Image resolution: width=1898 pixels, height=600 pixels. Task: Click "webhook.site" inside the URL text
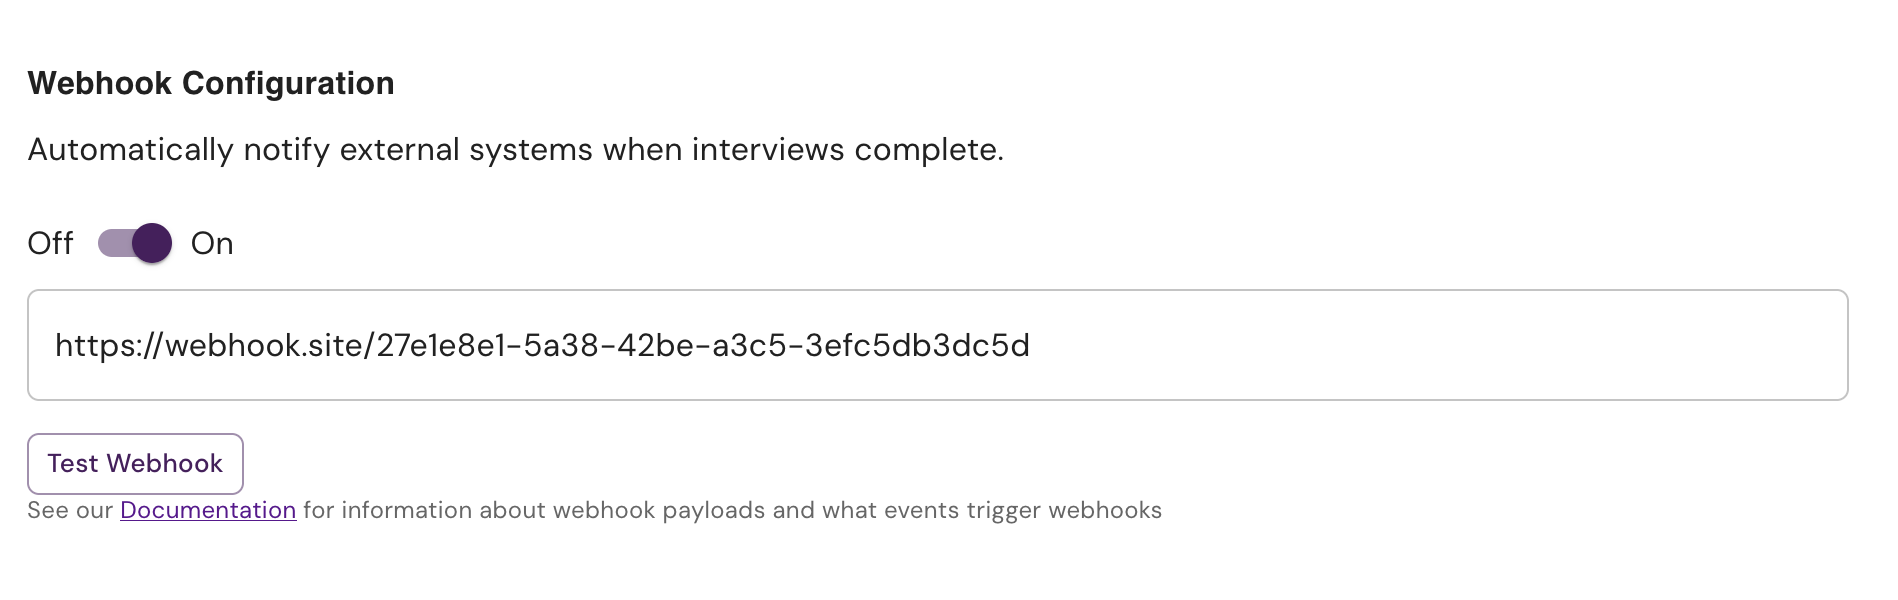click(x=265, y=346)
